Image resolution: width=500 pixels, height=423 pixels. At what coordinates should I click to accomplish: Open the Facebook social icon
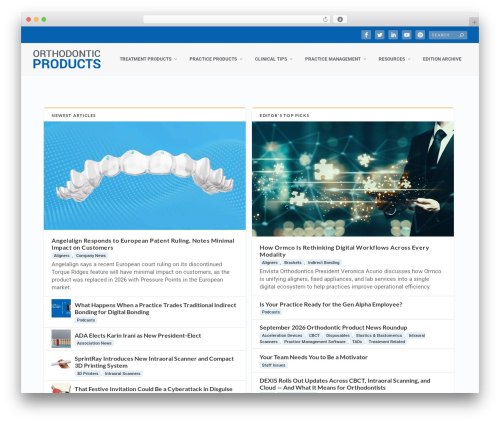366,35
